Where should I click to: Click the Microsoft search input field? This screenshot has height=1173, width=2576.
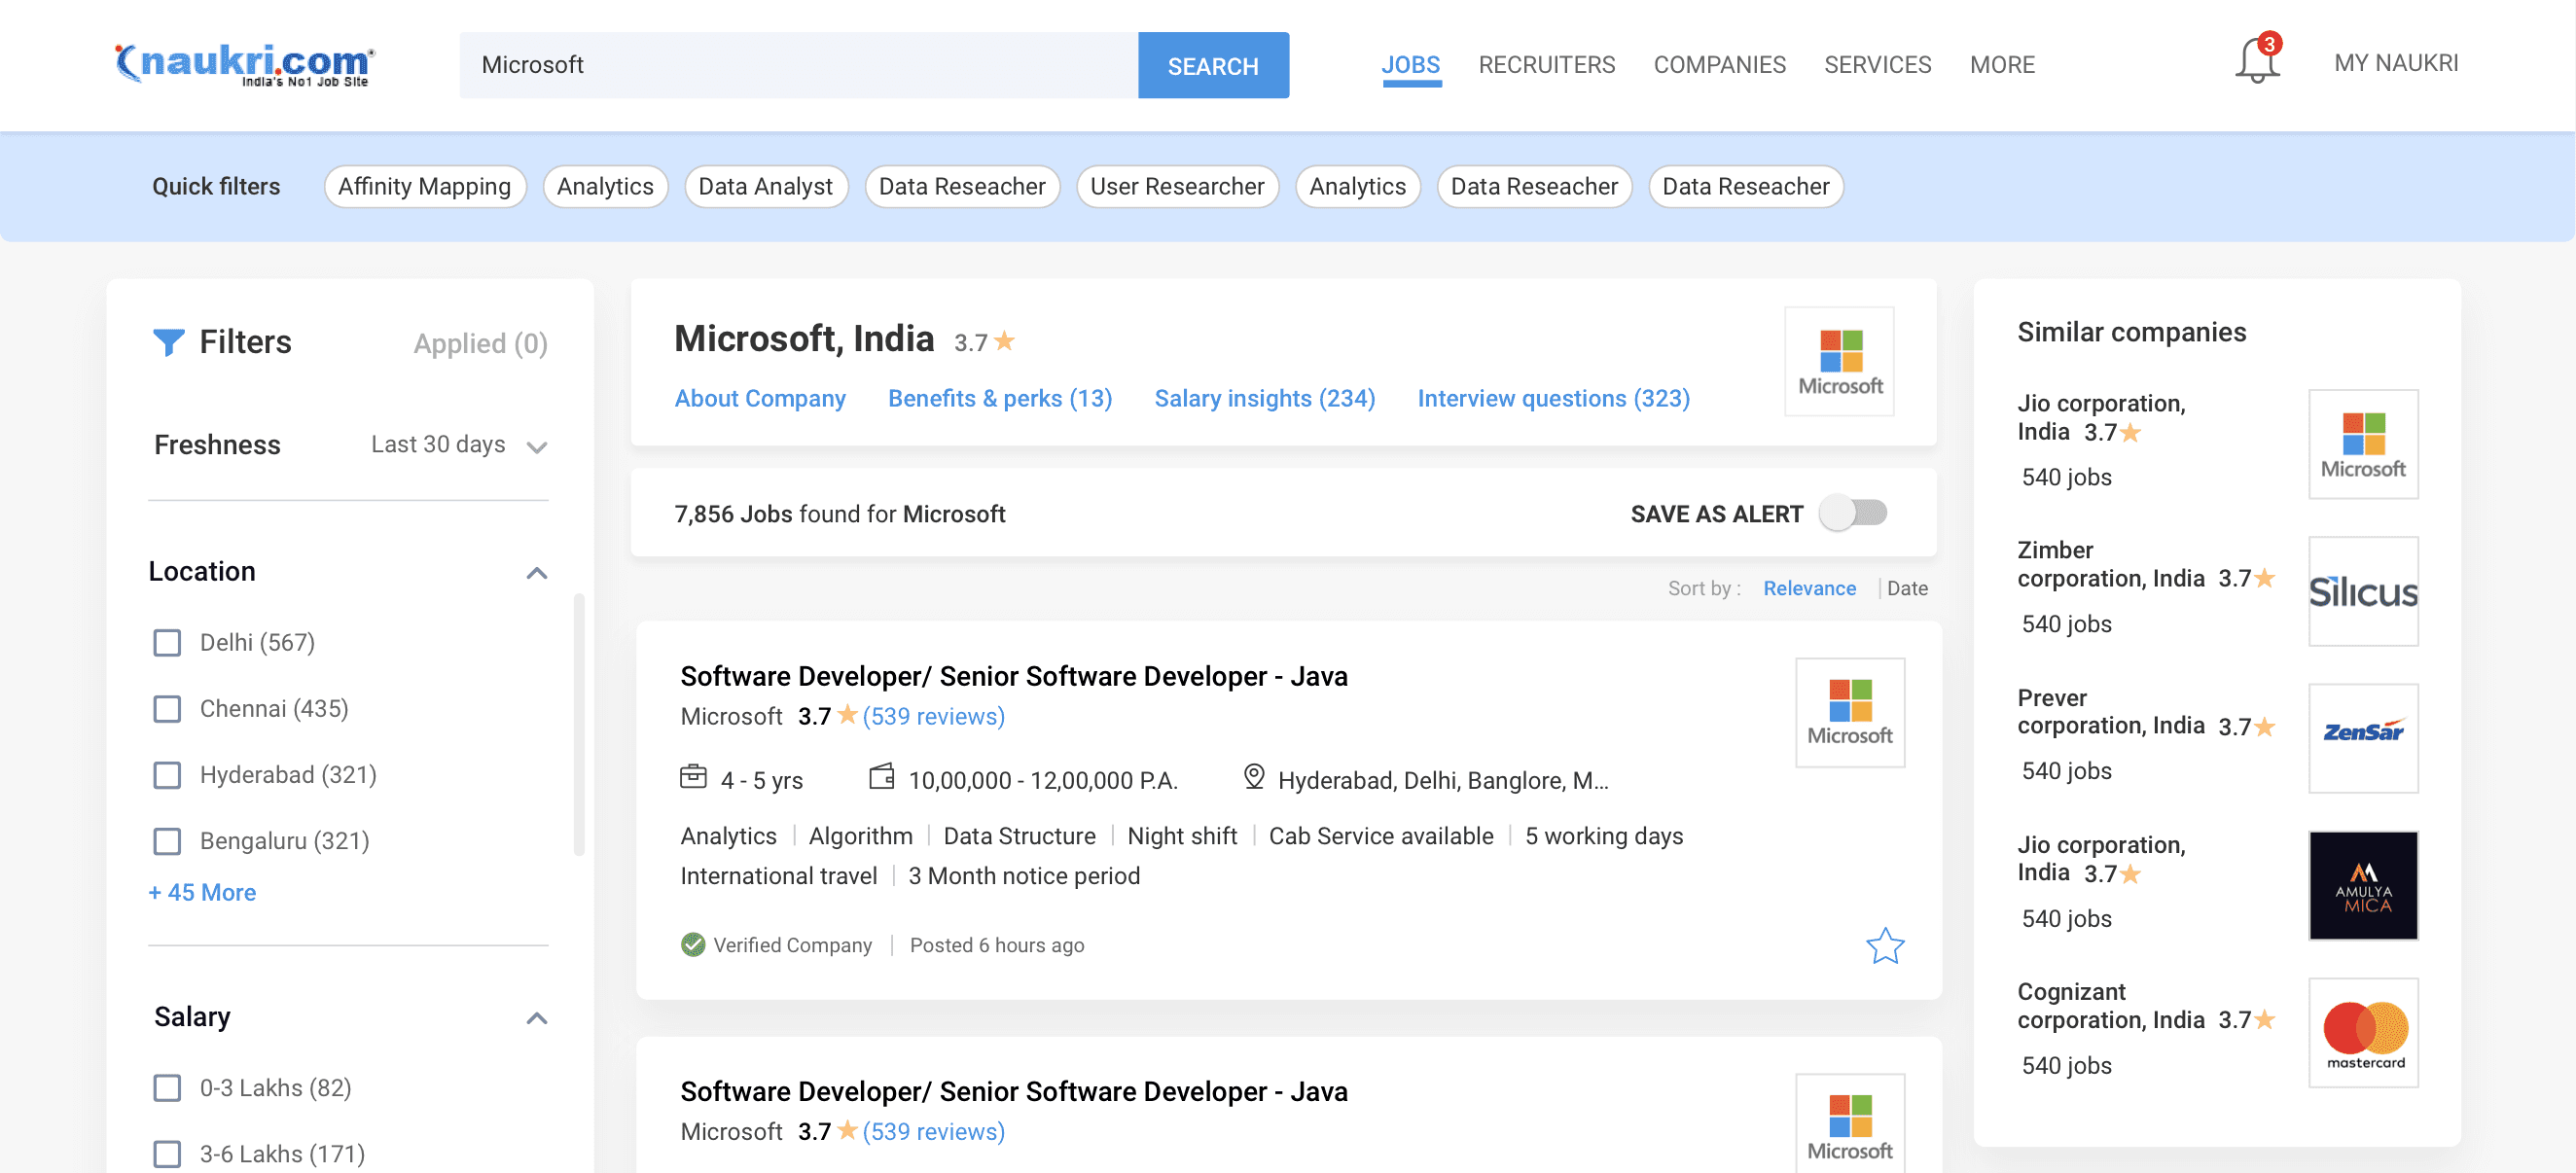coord(798,65)
